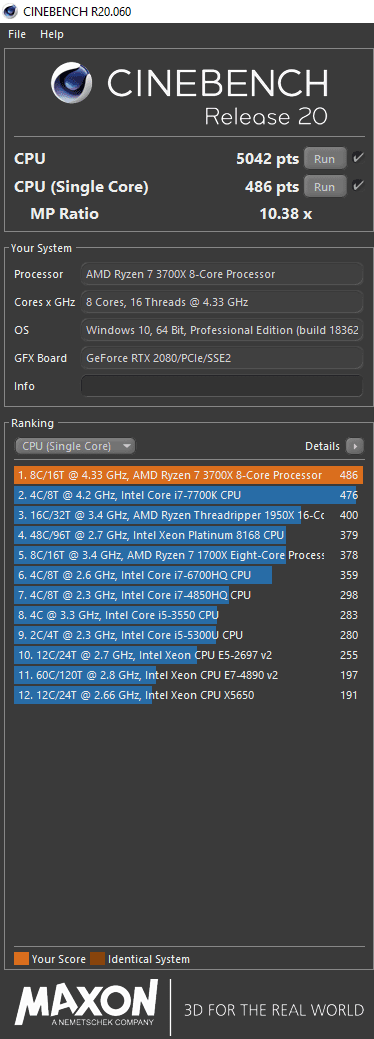
Task: Click the GFX Board field GeForce RTX 2080
Action: (221, 358)
